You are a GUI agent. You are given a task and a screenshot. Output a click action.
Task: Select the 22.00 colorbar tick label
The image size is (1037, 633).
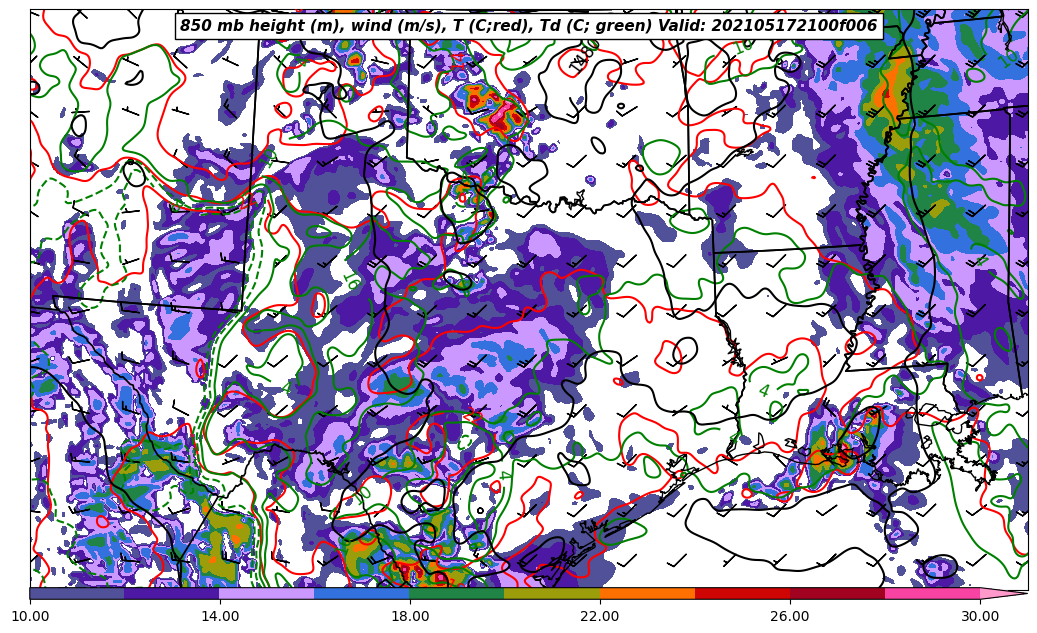pyautogui.click(x=600, y=616)
